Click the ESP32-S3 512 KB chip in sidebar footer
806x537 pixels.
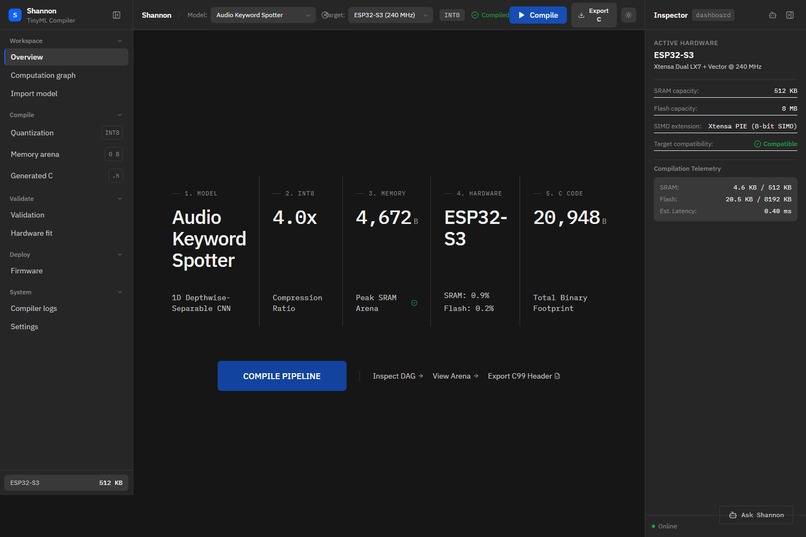point(66,483)
